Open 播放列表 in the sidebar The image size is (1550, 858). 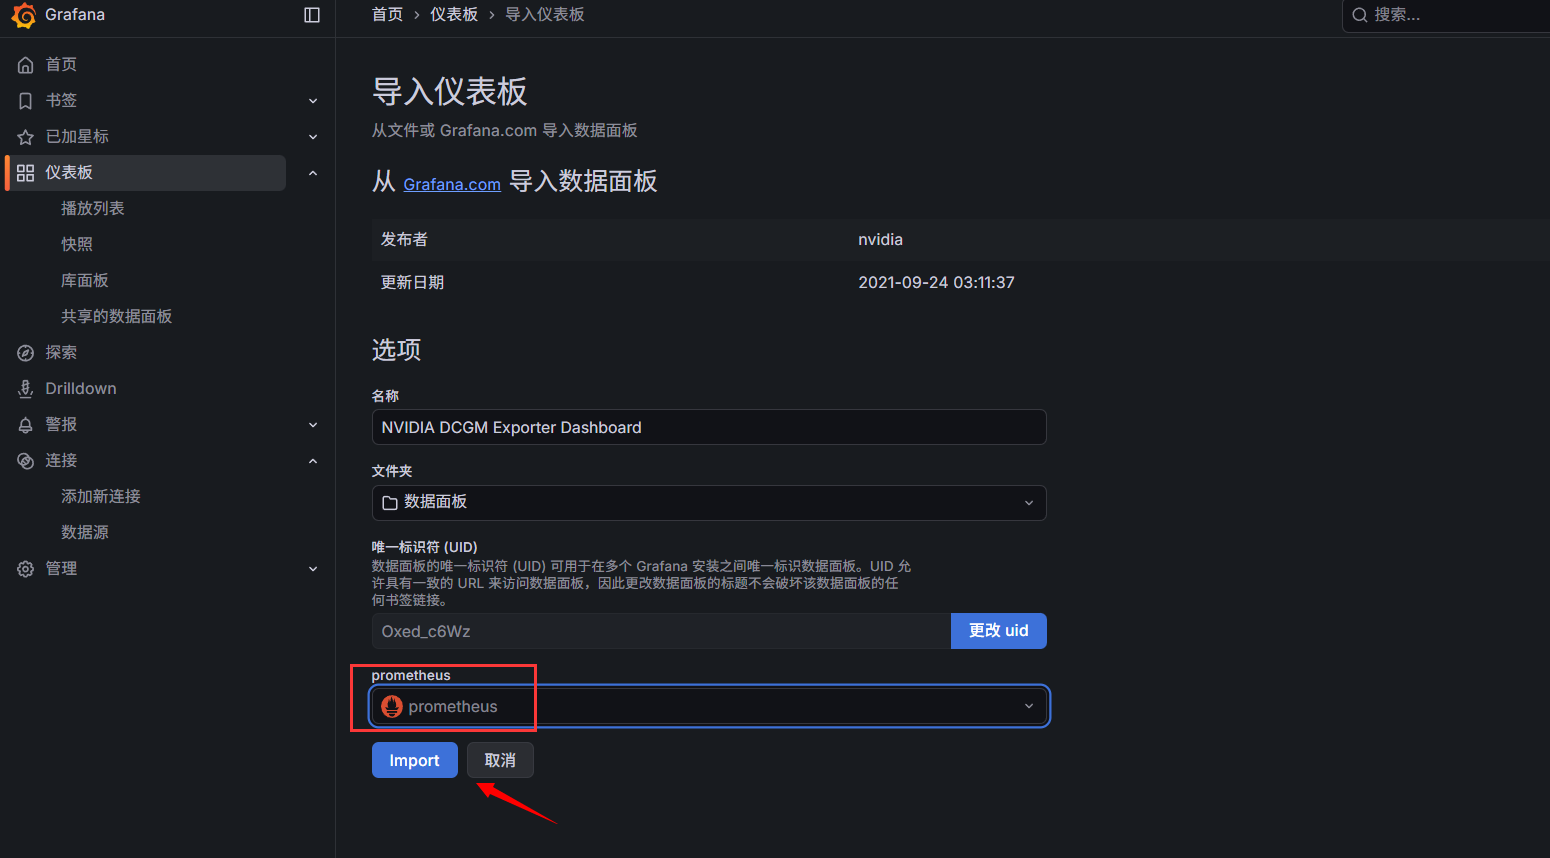point(93,208)
